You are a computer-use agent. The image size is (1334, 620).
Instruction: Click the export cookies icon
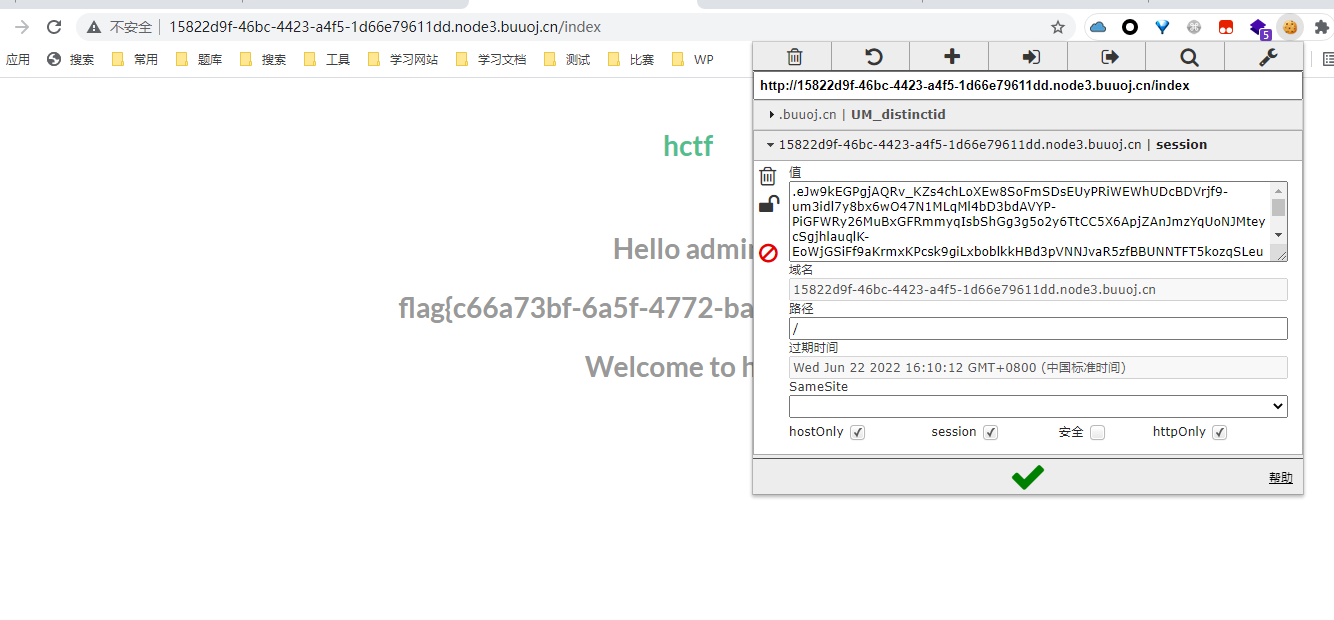[1109, 57]
